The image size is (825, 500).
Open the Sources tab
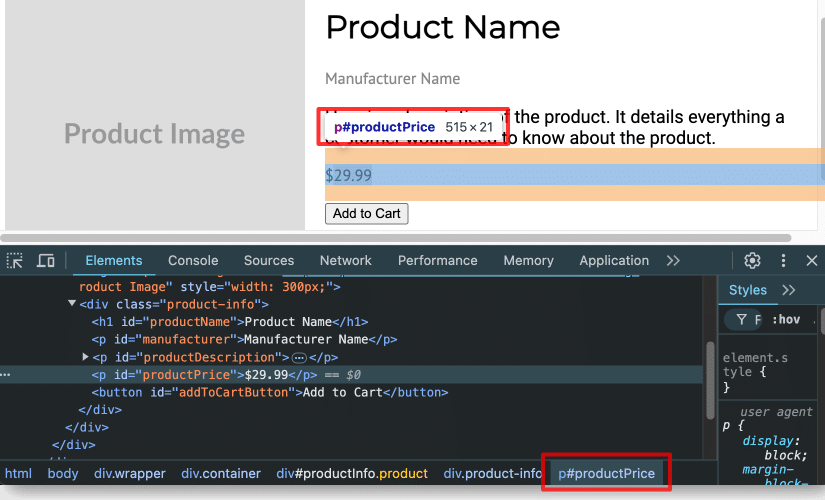coord(269,261)
